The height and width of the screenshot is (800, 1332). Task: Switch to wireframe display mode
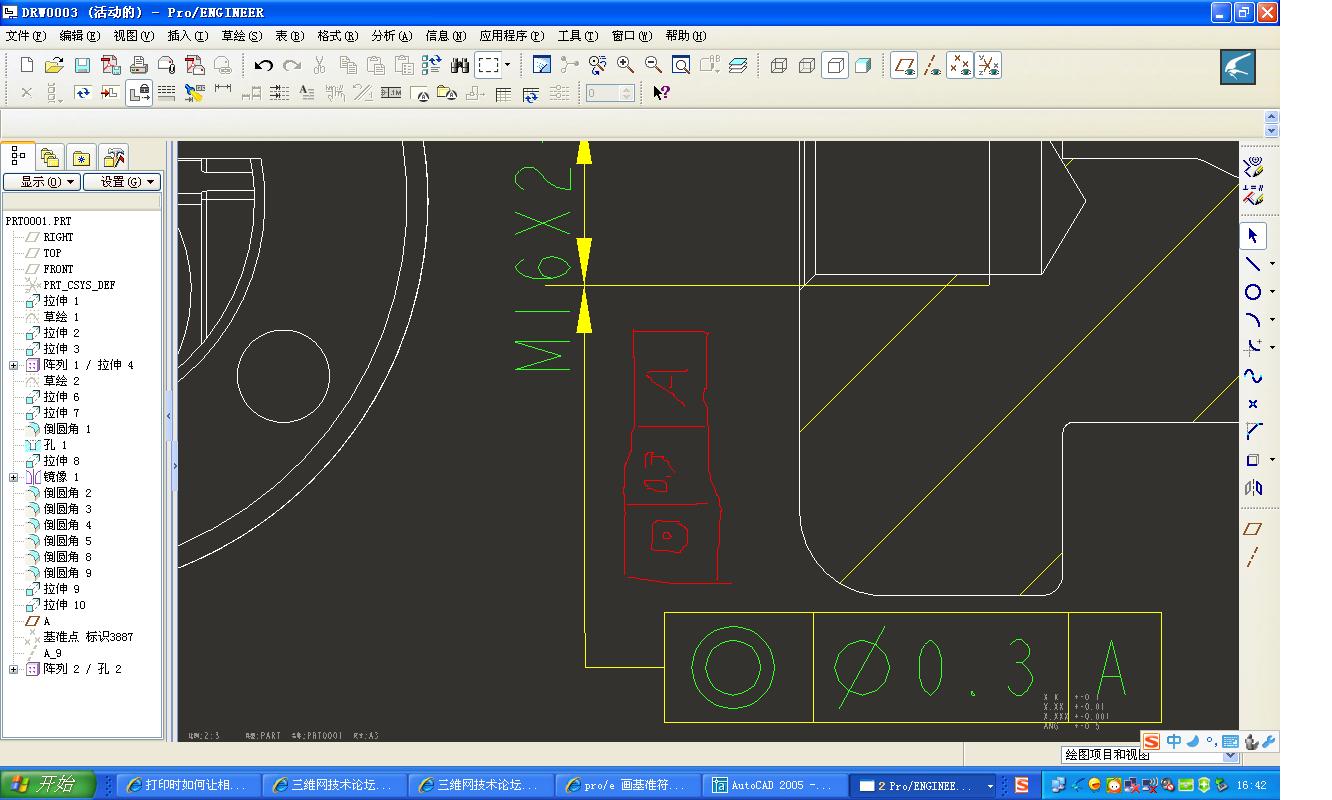[x=779, y=66]
